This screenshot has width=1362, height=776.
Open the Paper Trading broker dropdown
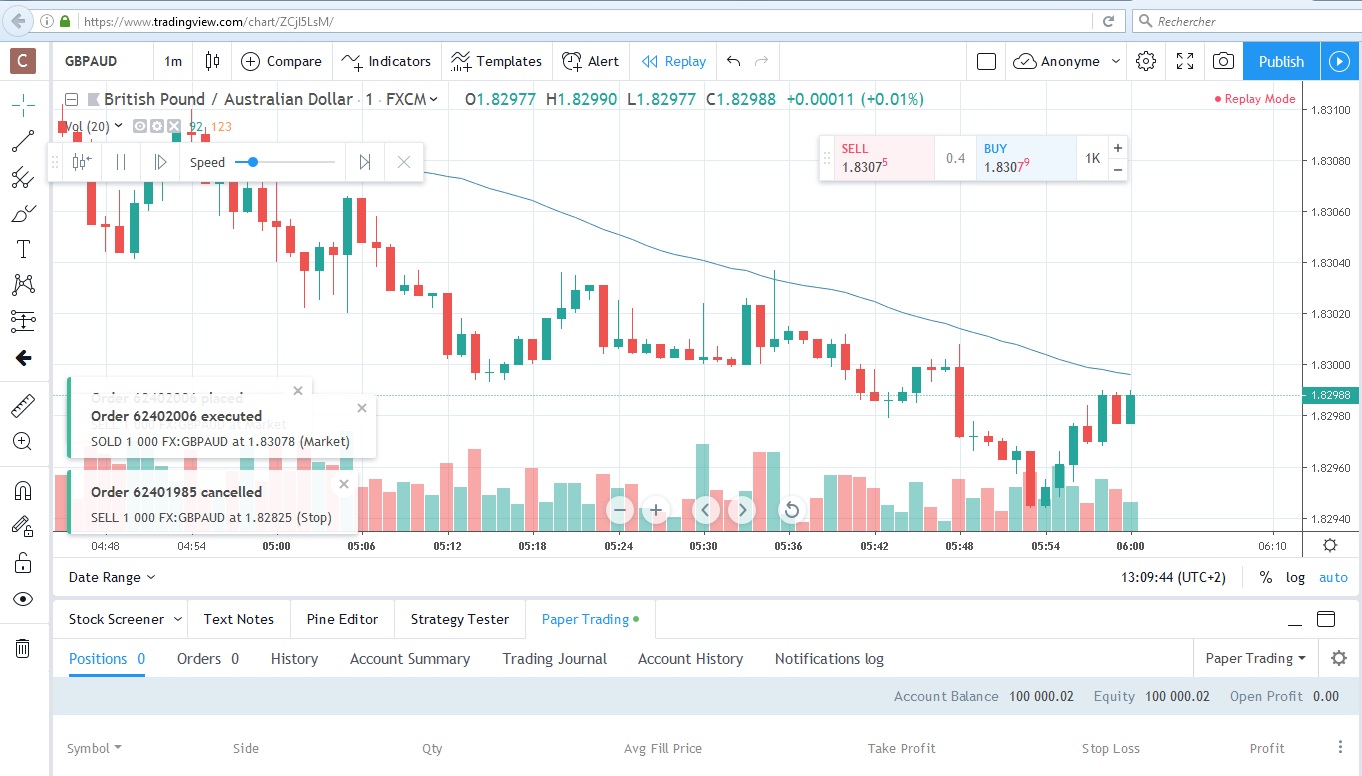[x=1255, y=658]
